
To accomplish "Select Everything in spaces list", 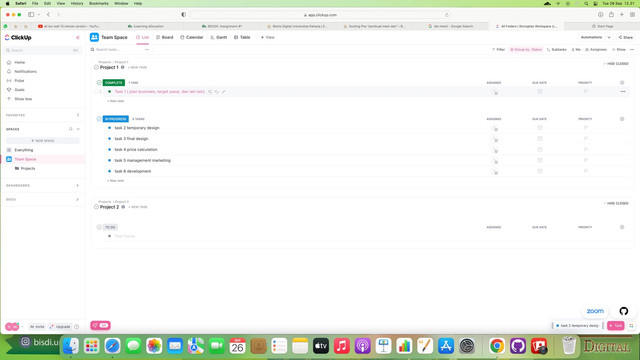I will coord(24,150).
